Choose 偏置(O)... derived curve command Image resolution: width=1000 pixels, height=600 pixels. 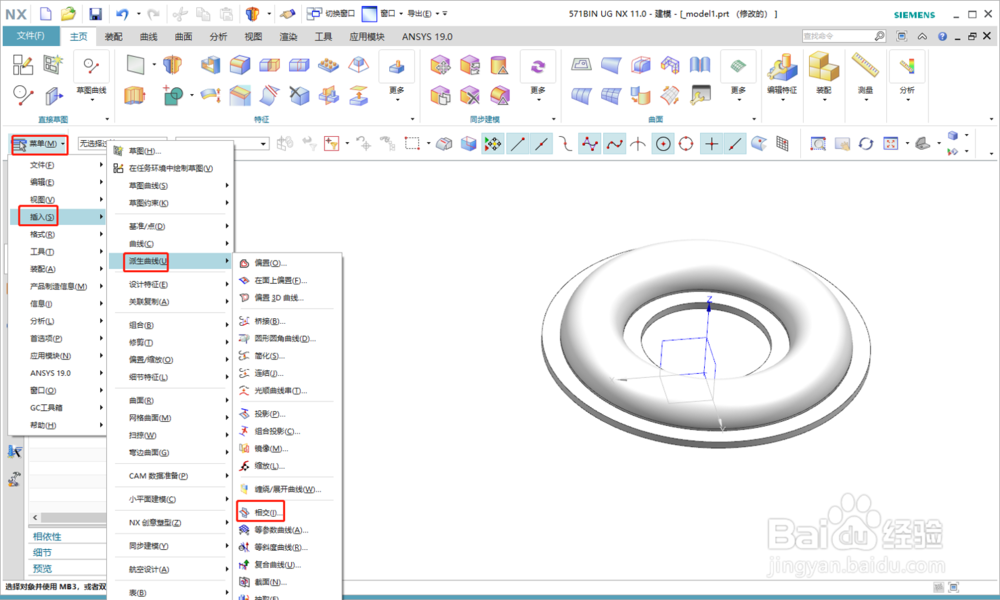pyautogui.click(x=288, y=263)
